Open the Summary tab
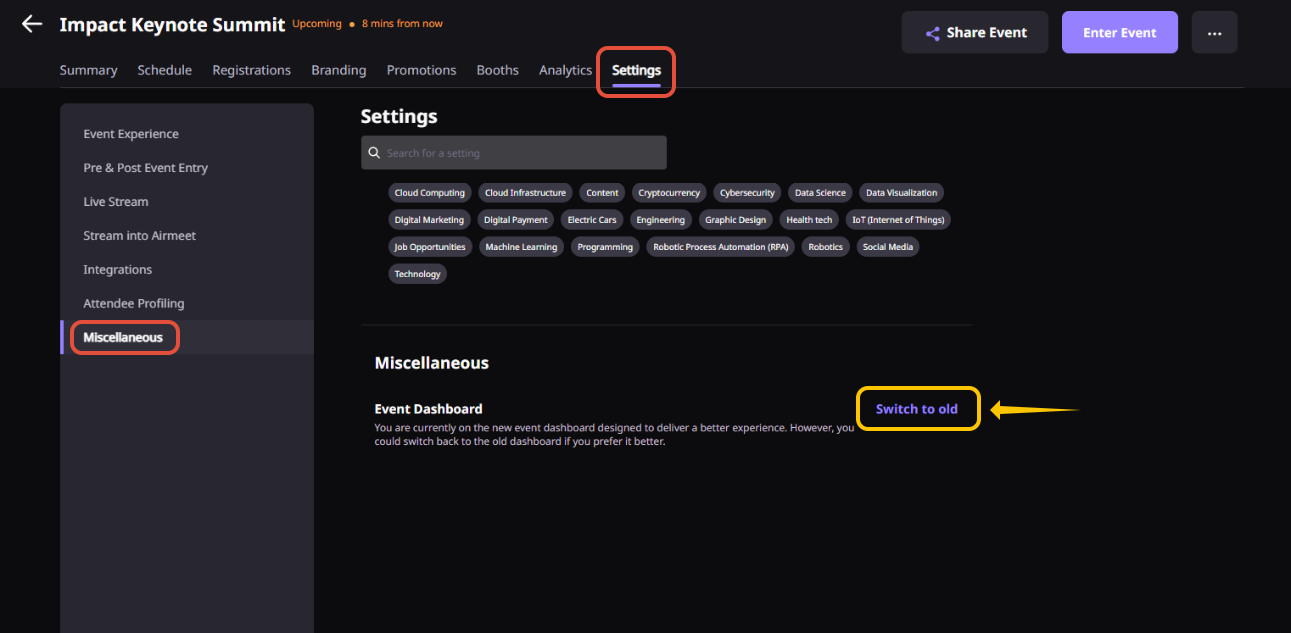1291x633 pixels. point(88,70)
